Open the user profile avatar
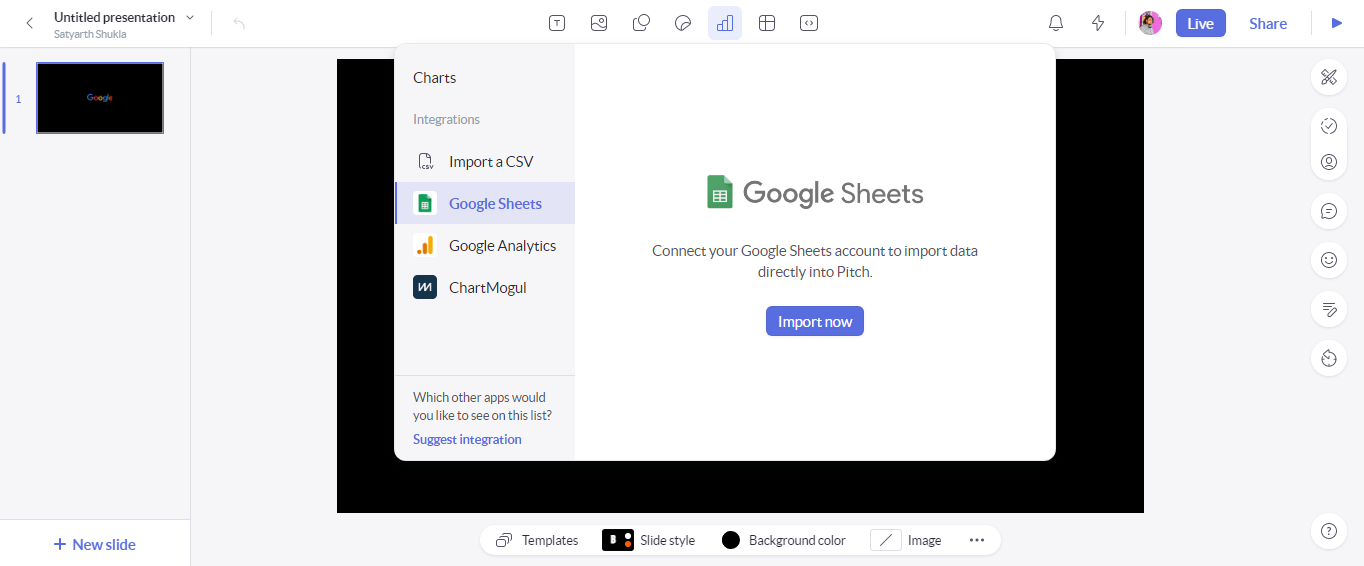1364x566 pixels. (x=1150, y=23)
